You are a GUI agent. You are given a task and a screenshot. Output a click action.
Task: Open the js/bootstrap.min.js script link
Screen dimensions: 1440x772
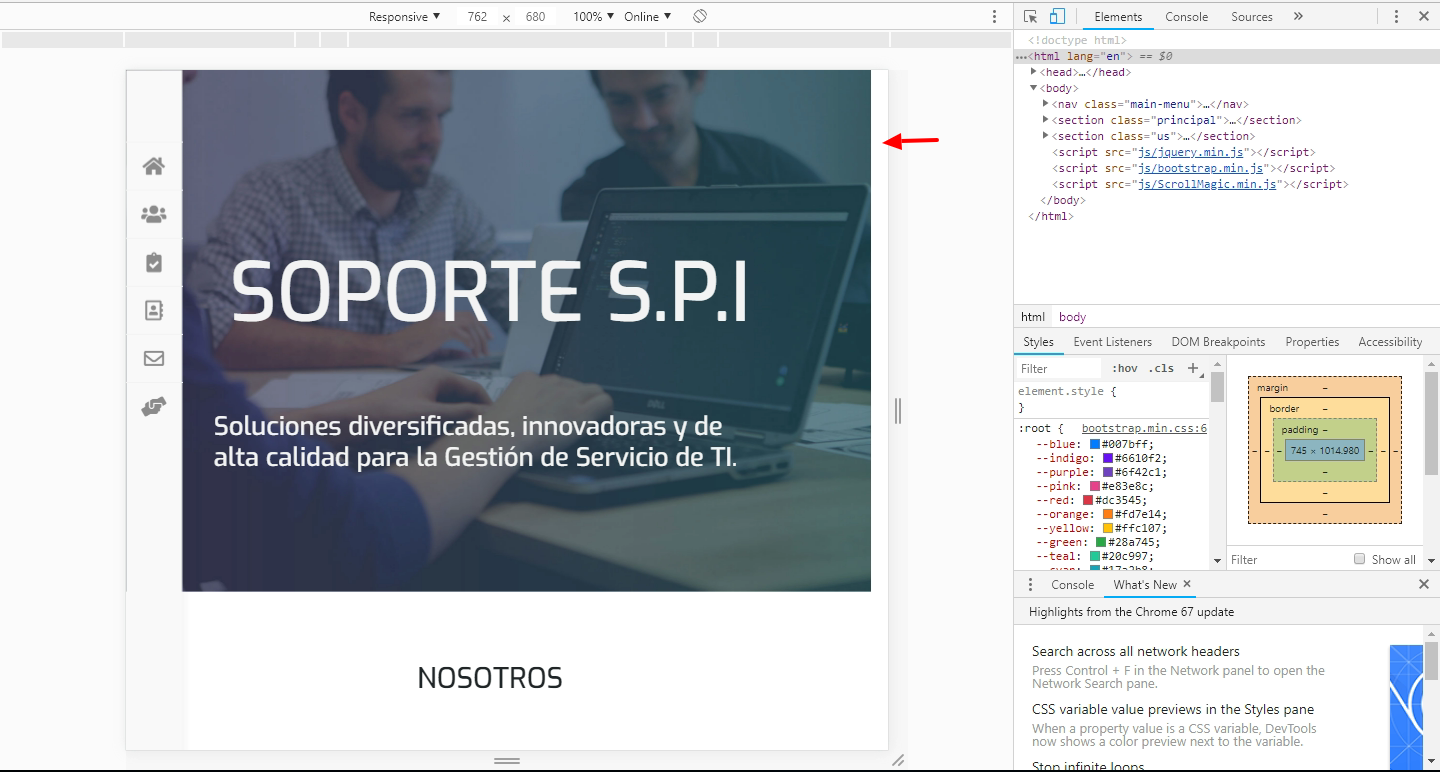click(1202, 168)
